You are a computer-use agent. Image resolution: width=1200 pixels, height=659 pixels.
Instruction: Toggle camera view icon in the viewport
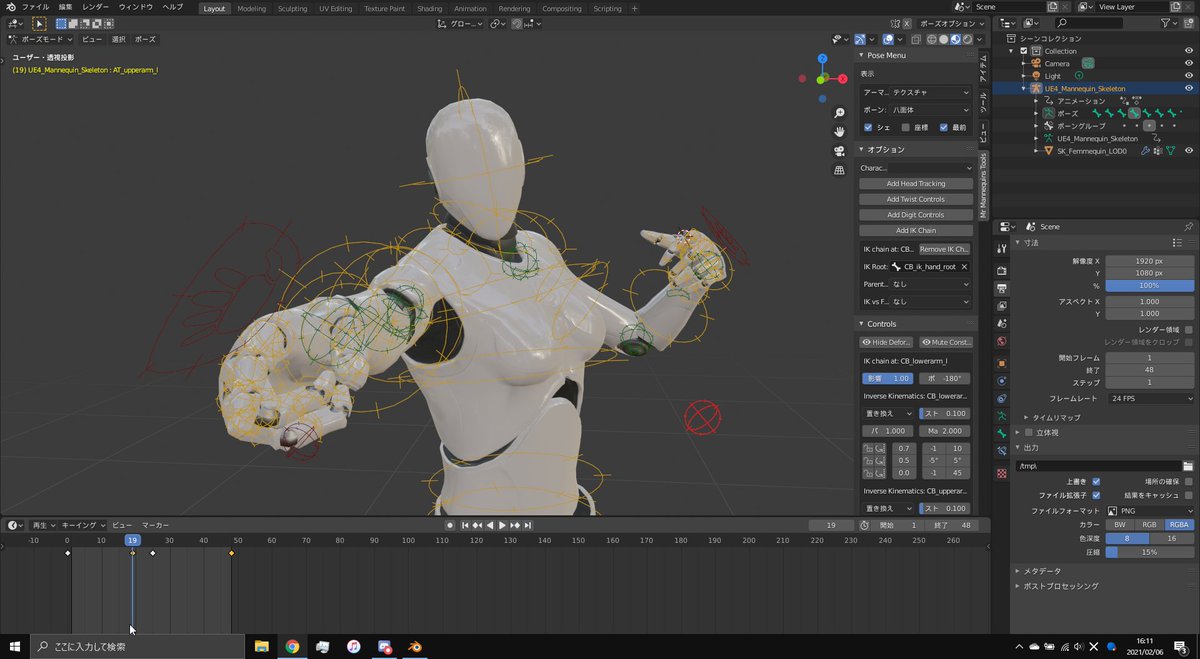coord(840,151)
